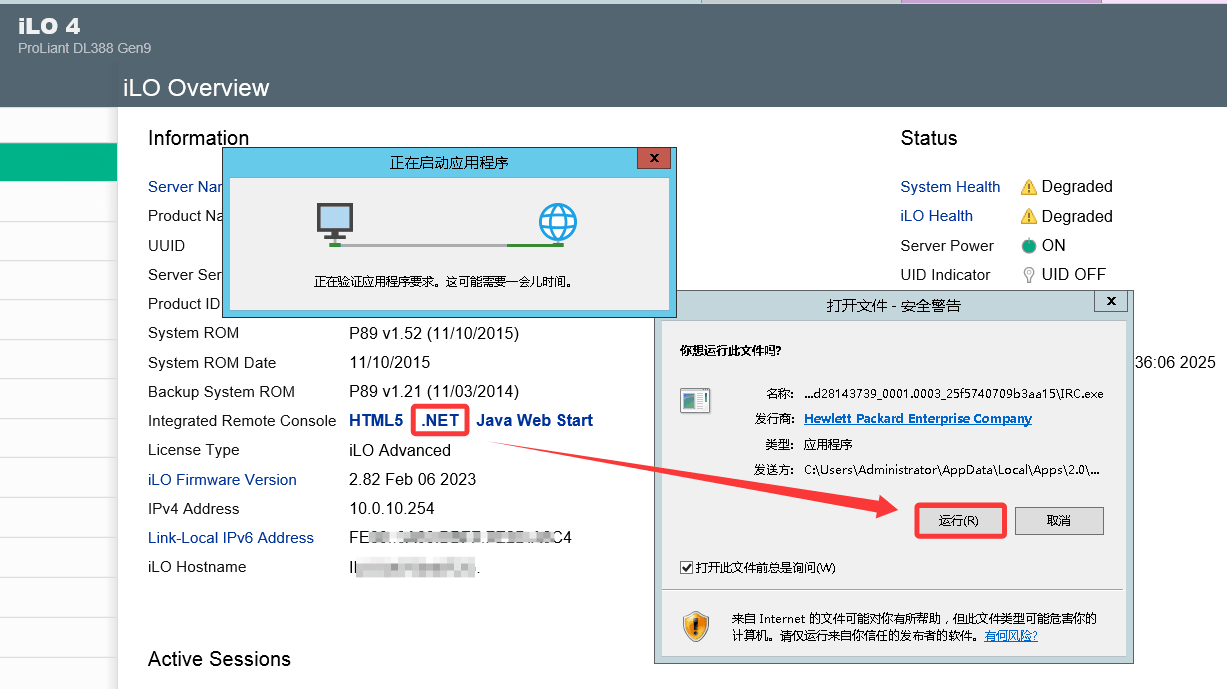This screenshot has height=689, width=1227.
Task: Click the UID Indicator light bulb icon
Action: [x=1028, y=275]
